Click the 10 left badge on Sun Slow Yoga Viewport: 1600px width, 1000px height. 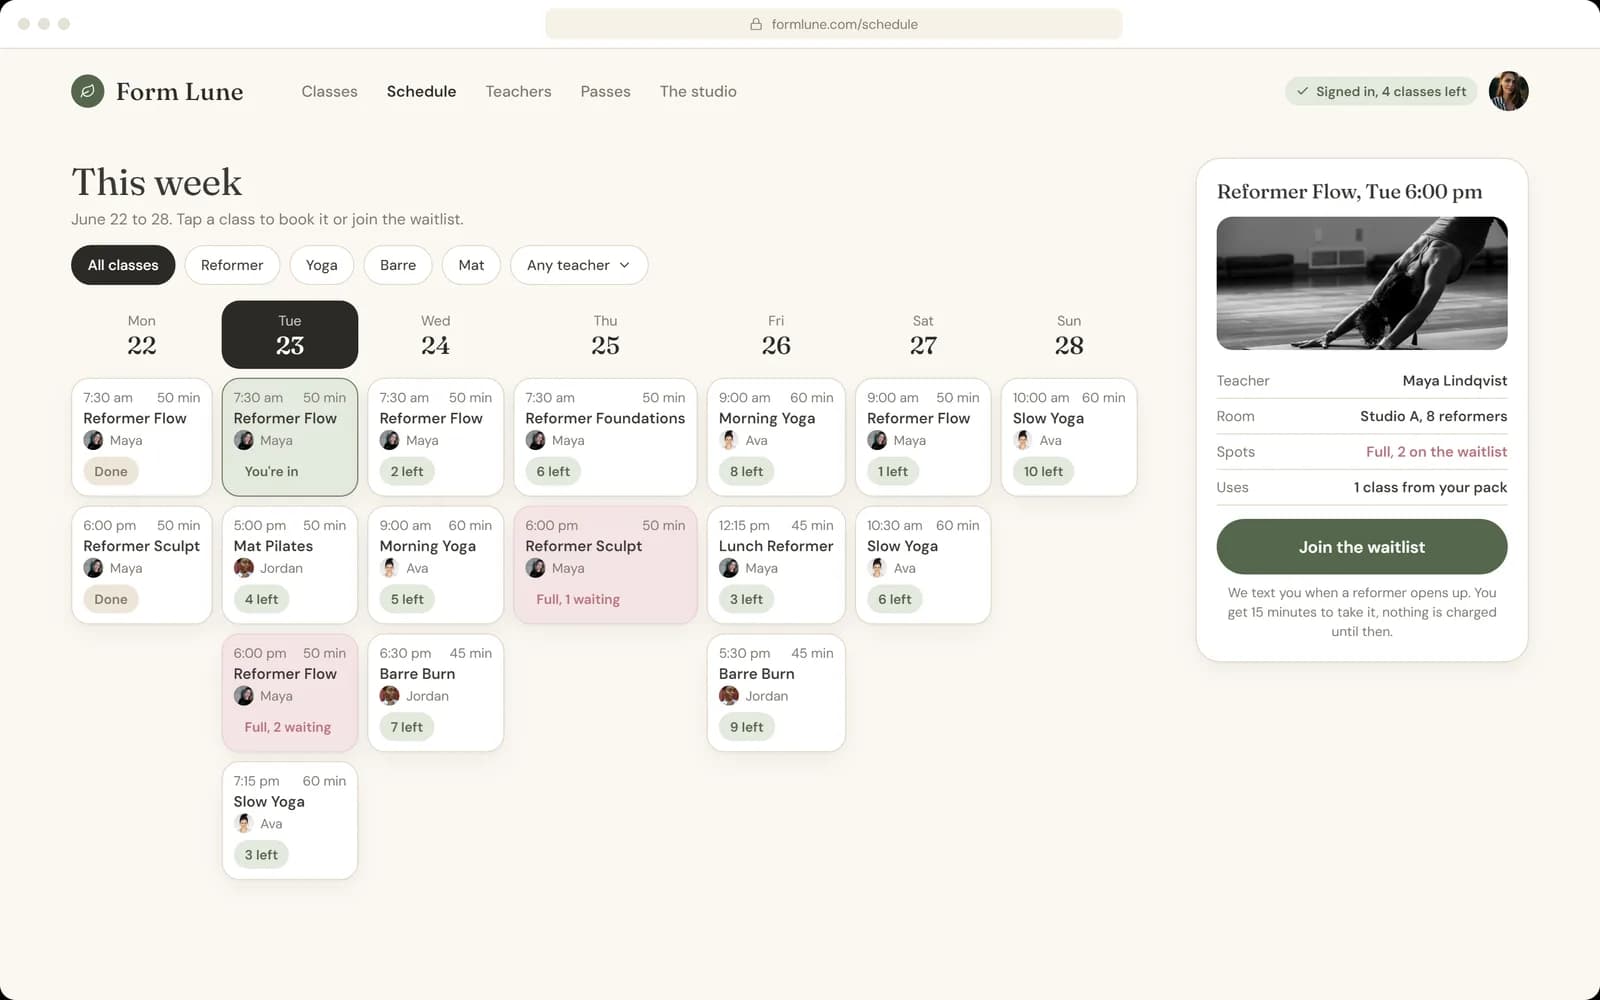pyautogui.click(x=1043, y=471)
